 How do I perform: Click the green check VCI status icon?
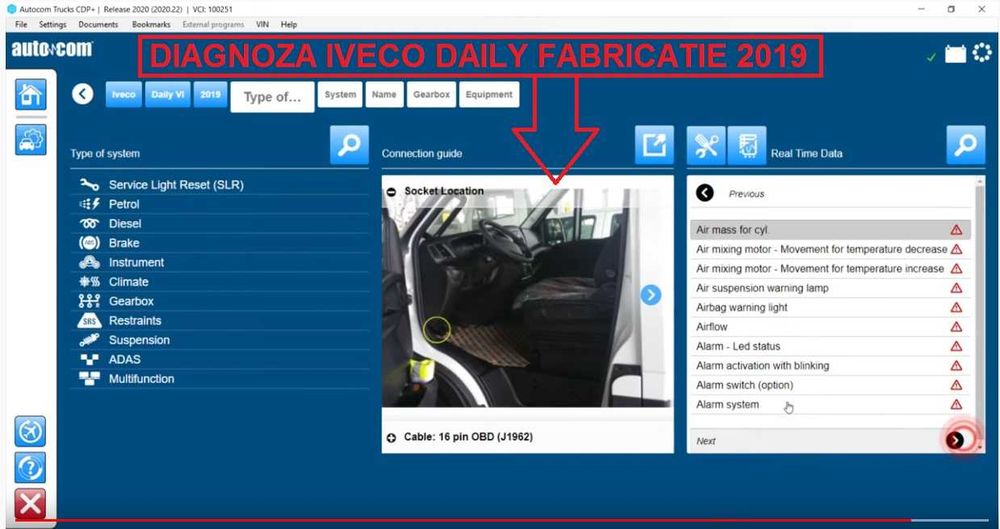click(931, 57)
